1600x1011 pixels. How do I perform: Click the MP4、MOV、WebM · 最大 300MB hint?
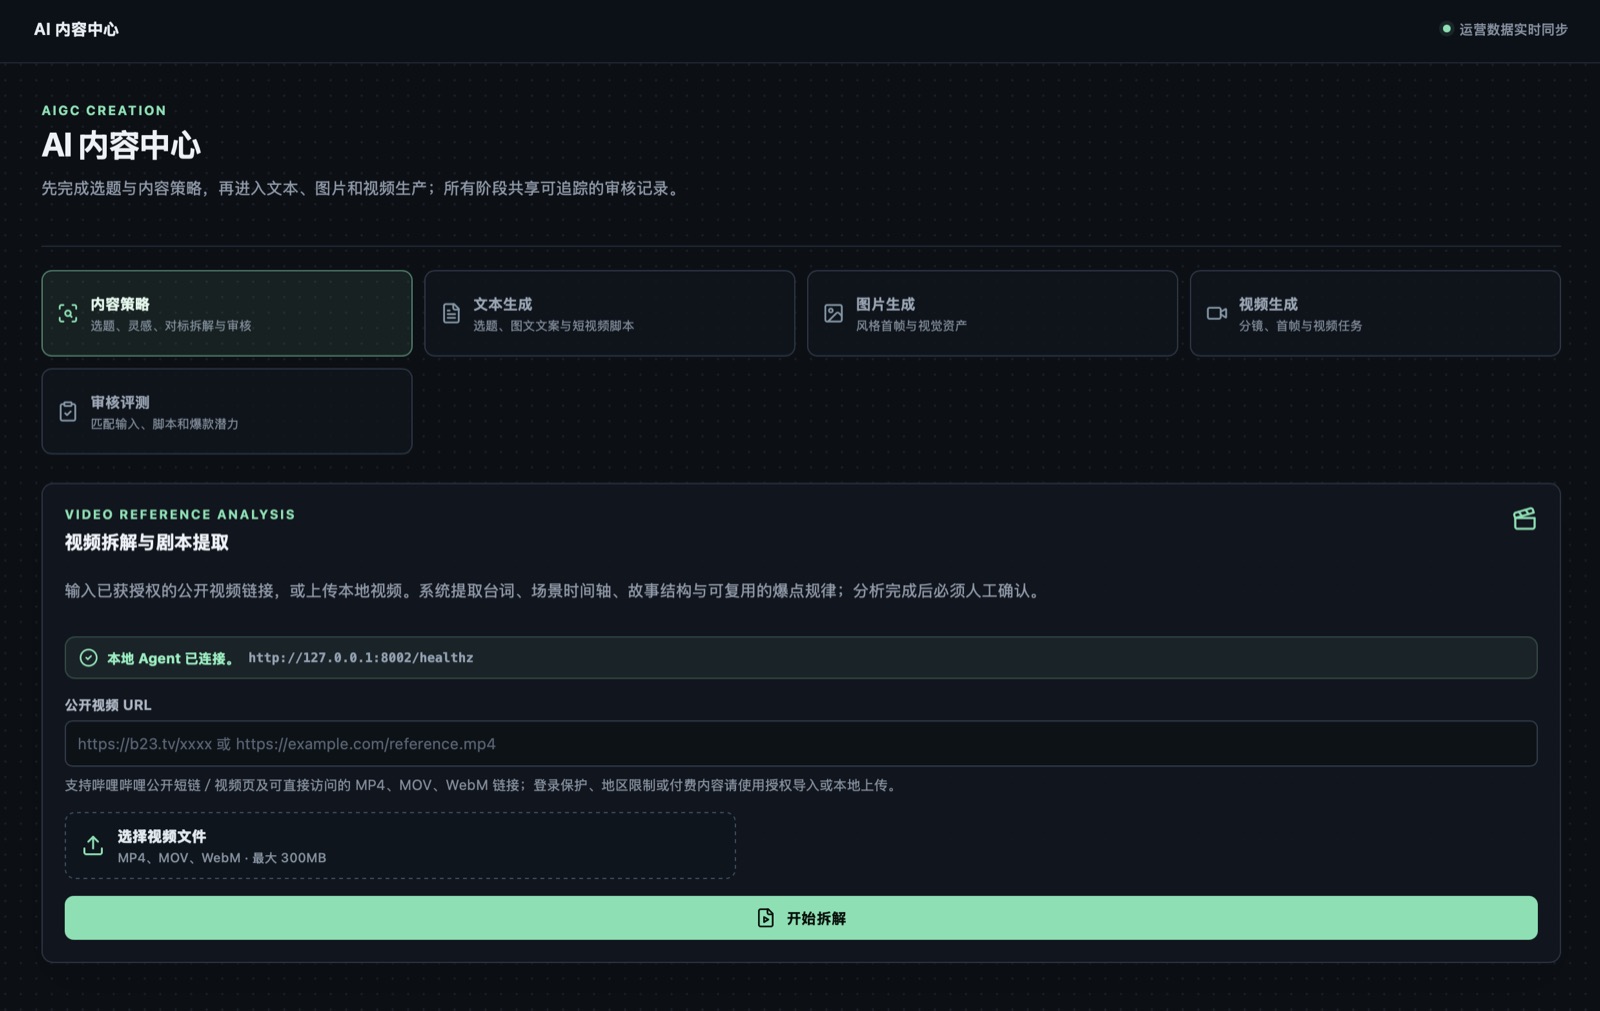[x=222, y=858]
